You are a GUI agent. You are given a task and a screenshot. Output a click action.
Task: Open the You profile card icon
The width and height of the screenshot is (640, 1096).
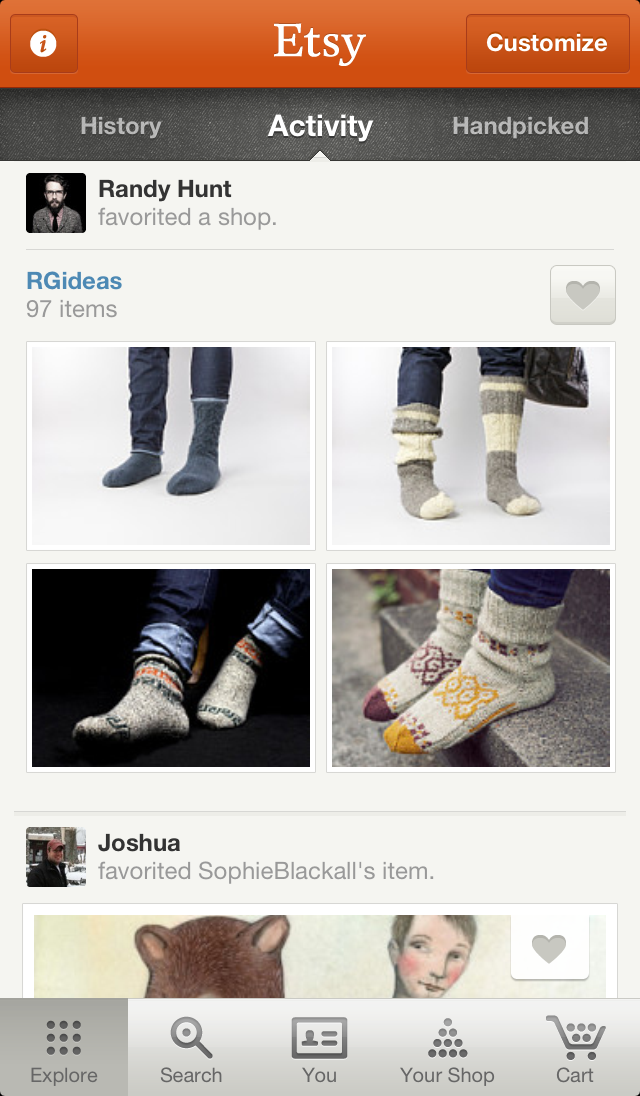(x=319, y=1047)
